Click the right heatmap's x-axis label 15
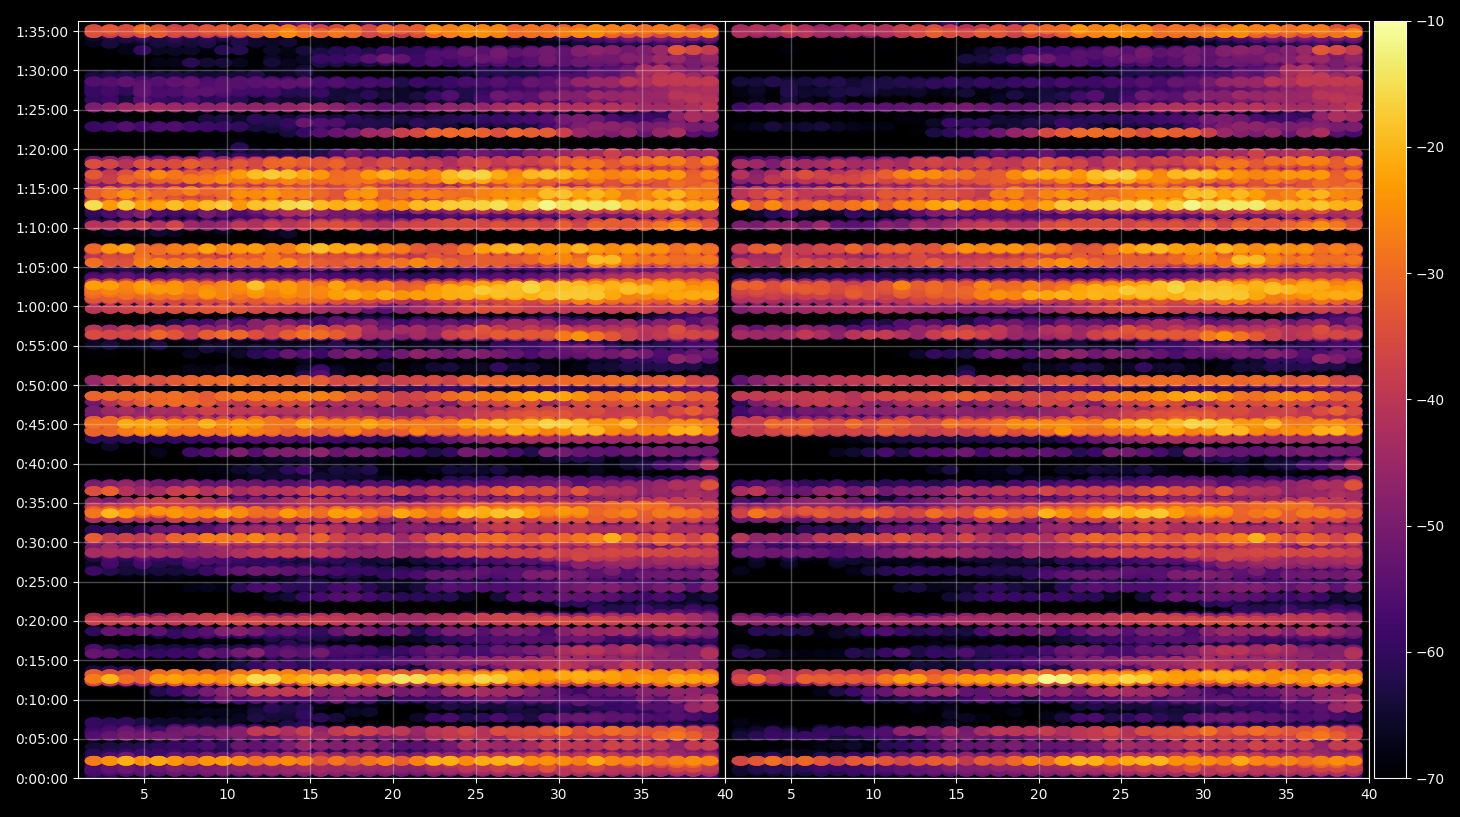Image resolution: width=1460 pixels, height=817 pixels. tap(956, 795)
